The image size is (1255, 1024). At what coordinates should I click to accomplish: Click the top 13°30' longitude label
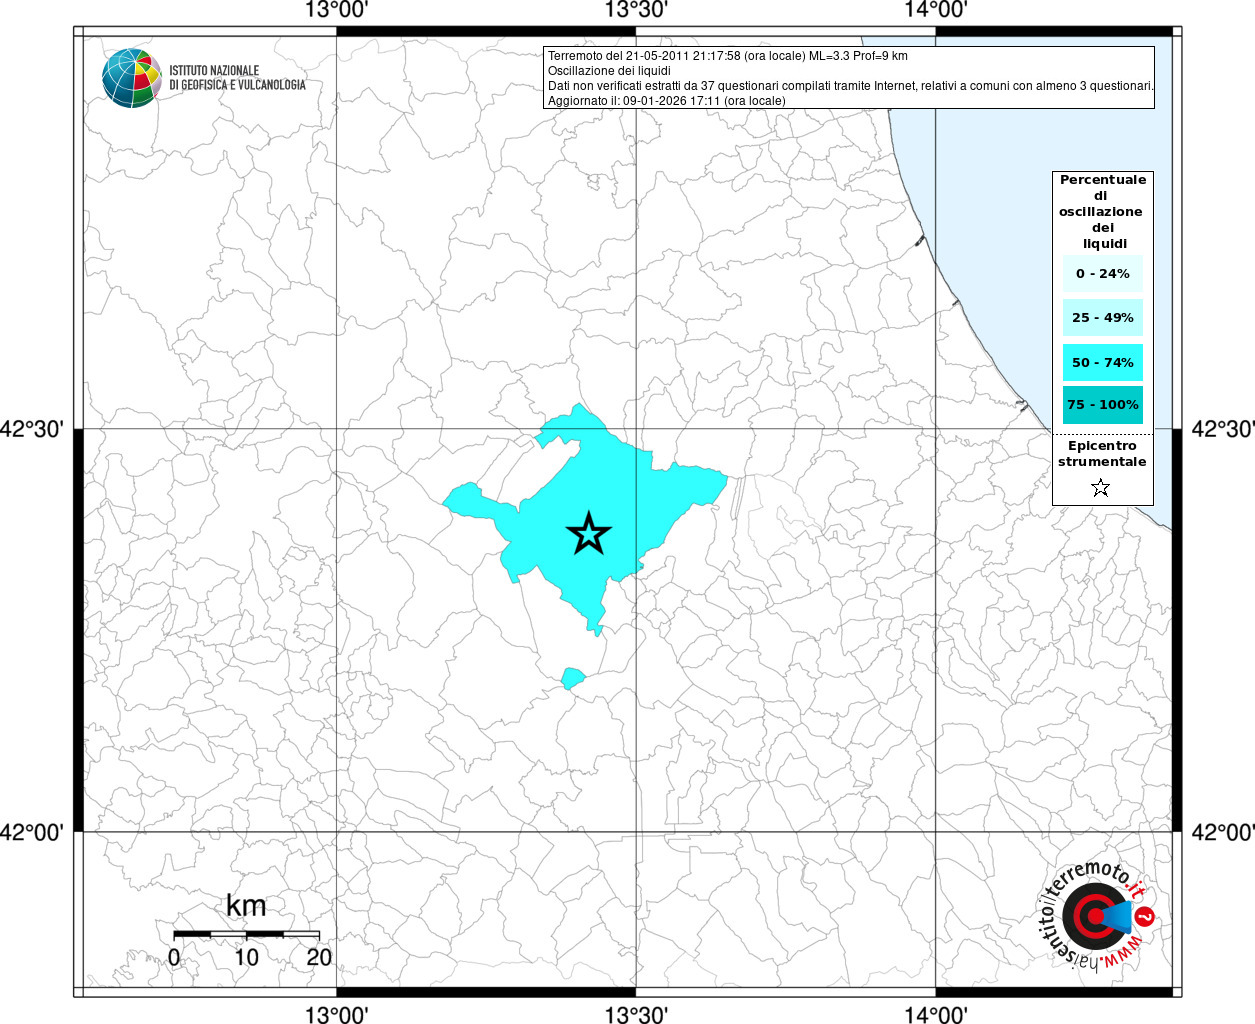point(636,10)
